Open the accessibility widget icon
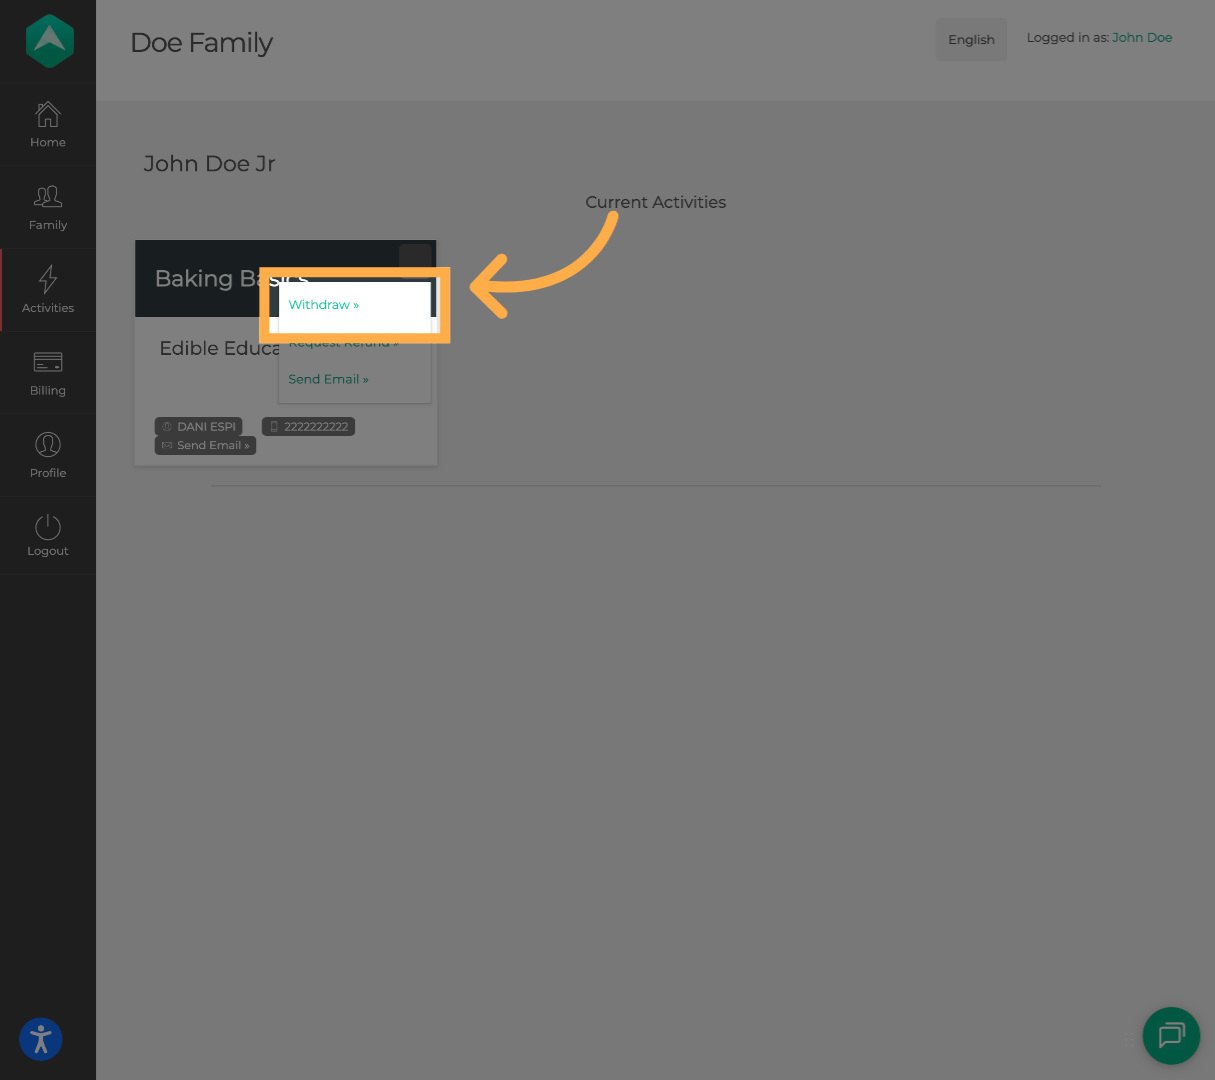Screen dimensions: 1215x1080 [x=41, y=1039]
